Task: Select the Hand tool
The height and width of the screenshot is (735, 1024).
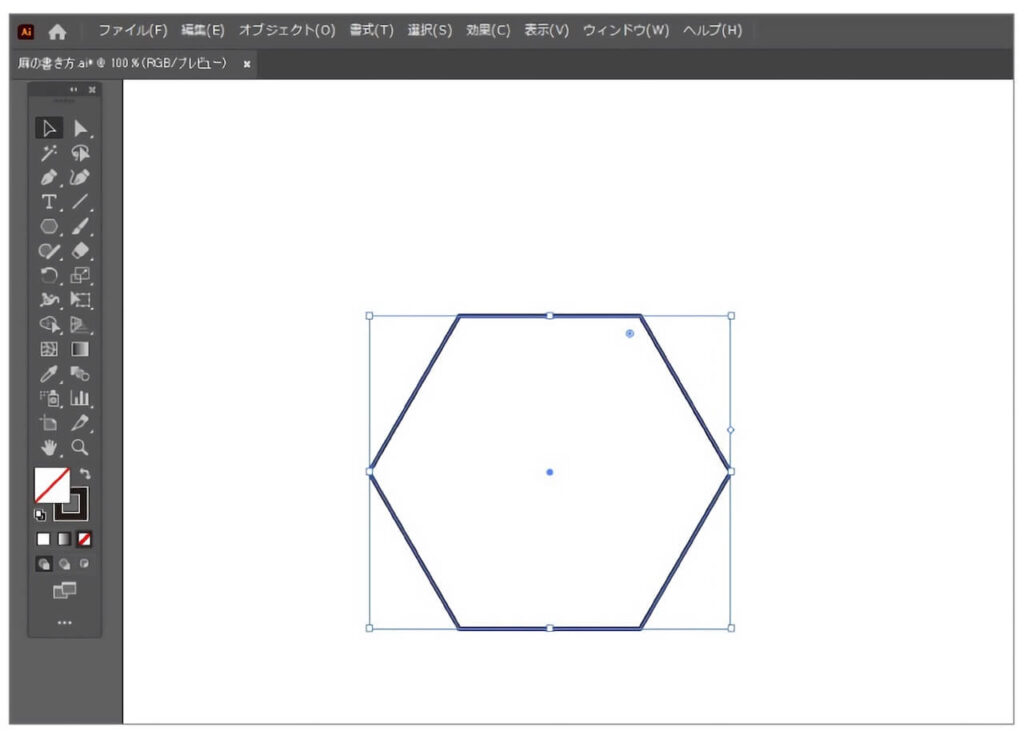Action: pyautogui.click(x=49, y=448)
